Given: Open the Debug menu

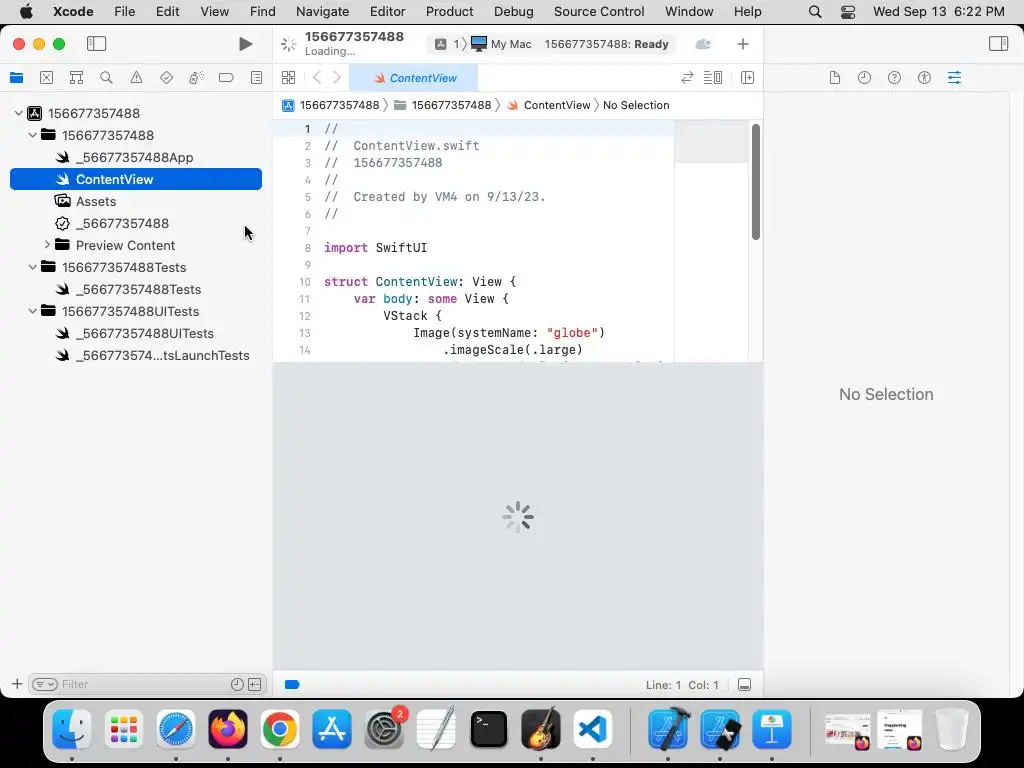Looking at the screenshot, I should coord(513,11).
